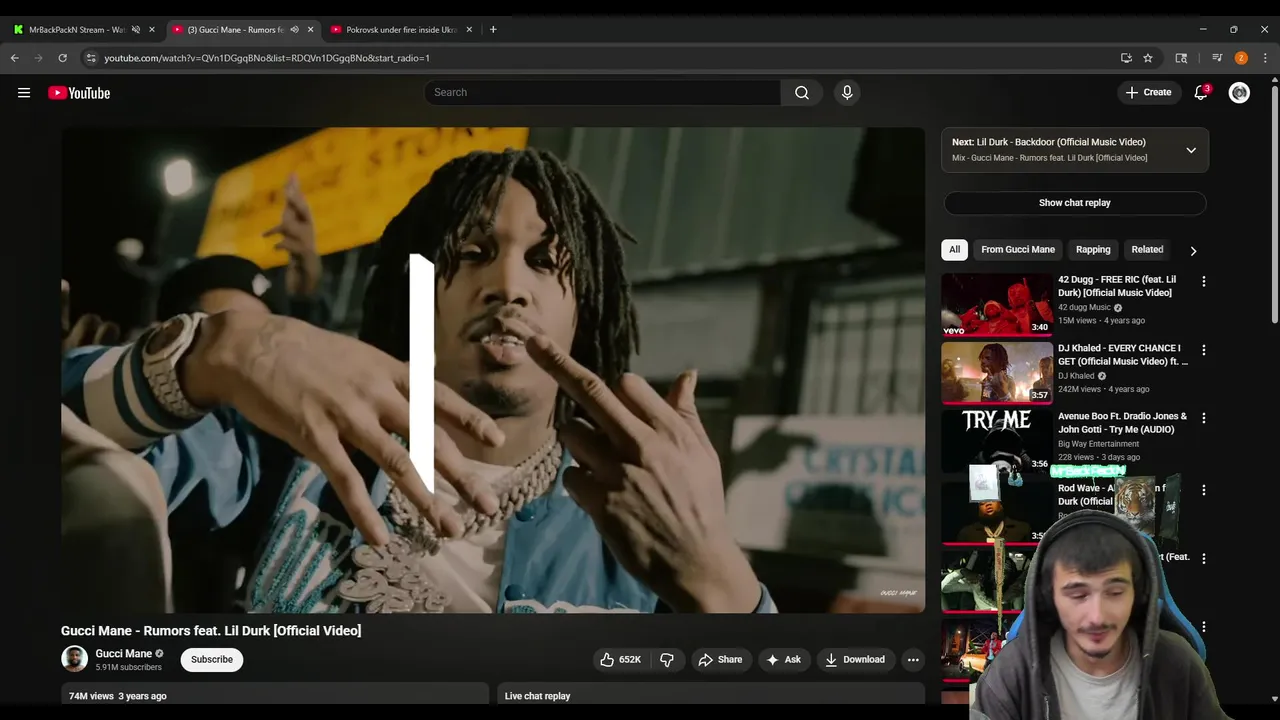Dislike the video with thumbs down

[667, 660]
